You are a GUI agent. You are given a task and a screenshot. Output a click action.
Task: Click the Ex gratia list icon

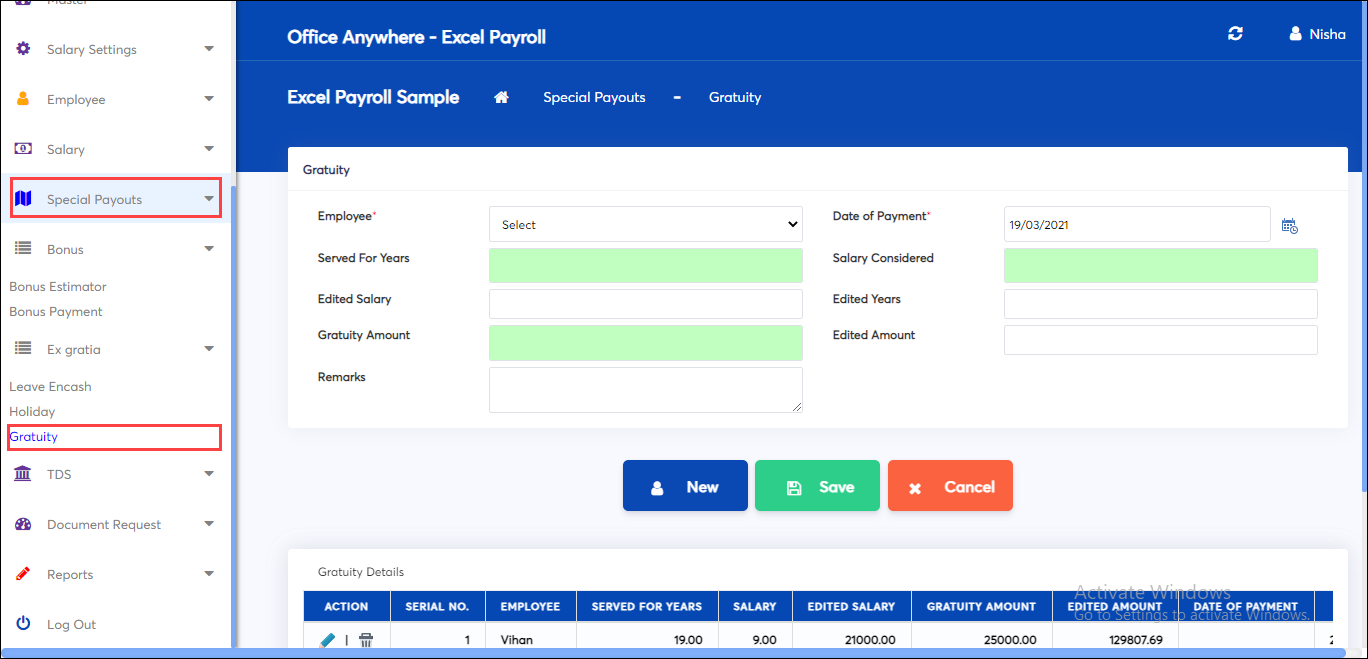tap(24, 349)
